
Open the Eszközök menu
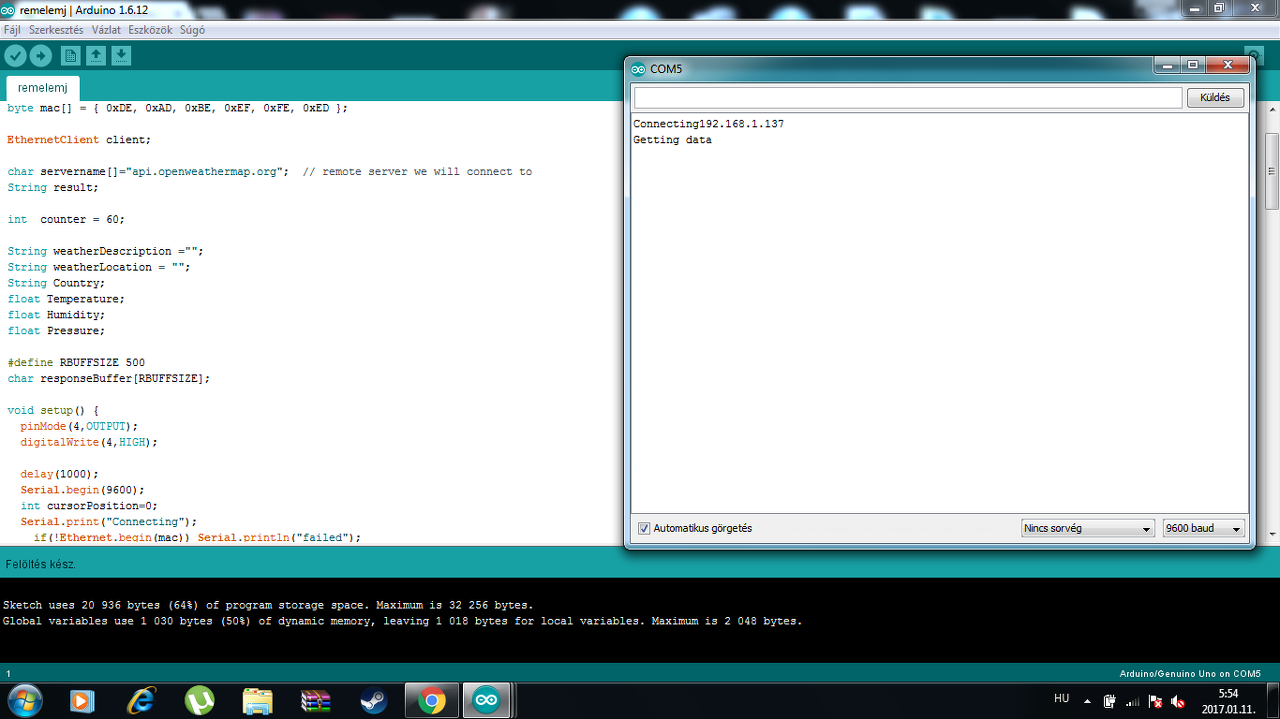[150, 30]
